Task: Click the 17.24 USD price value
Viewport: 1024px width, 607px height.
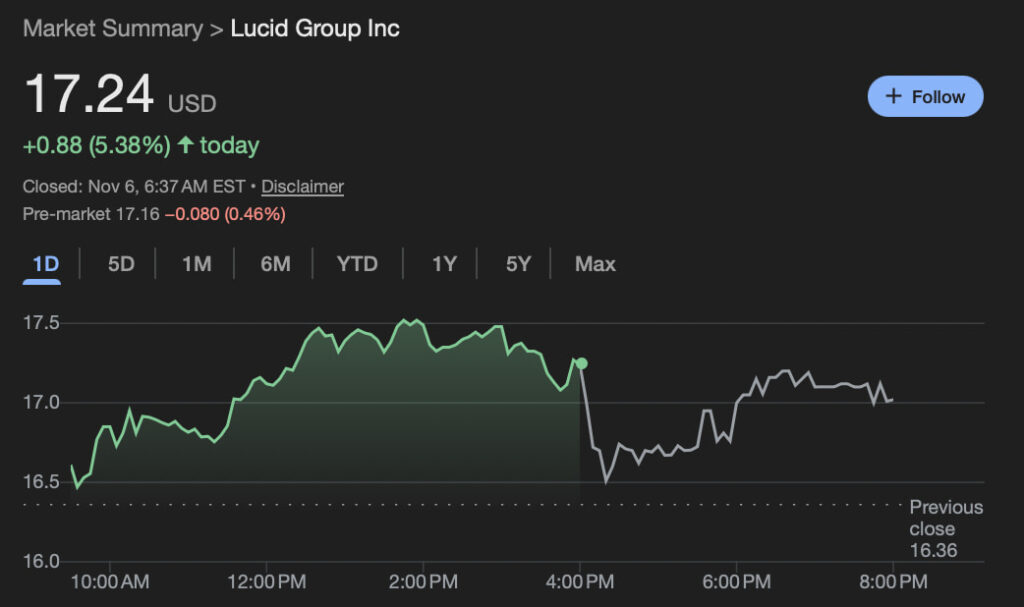Action: pos(90,96)
